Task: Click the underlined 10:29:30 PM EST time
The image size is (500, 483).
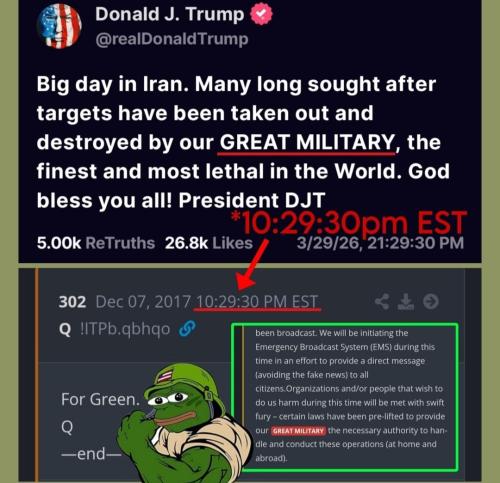Action: [257, 302]
